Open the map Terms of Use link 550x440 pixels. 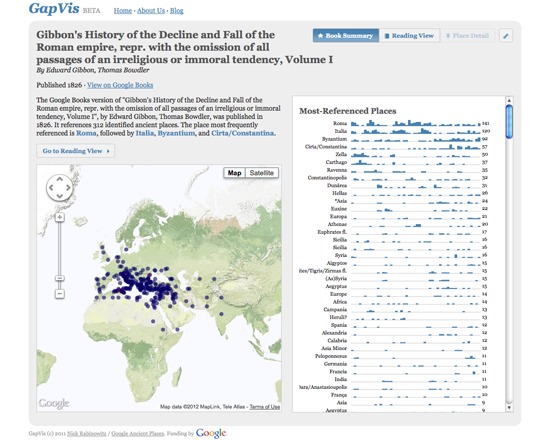265,407
